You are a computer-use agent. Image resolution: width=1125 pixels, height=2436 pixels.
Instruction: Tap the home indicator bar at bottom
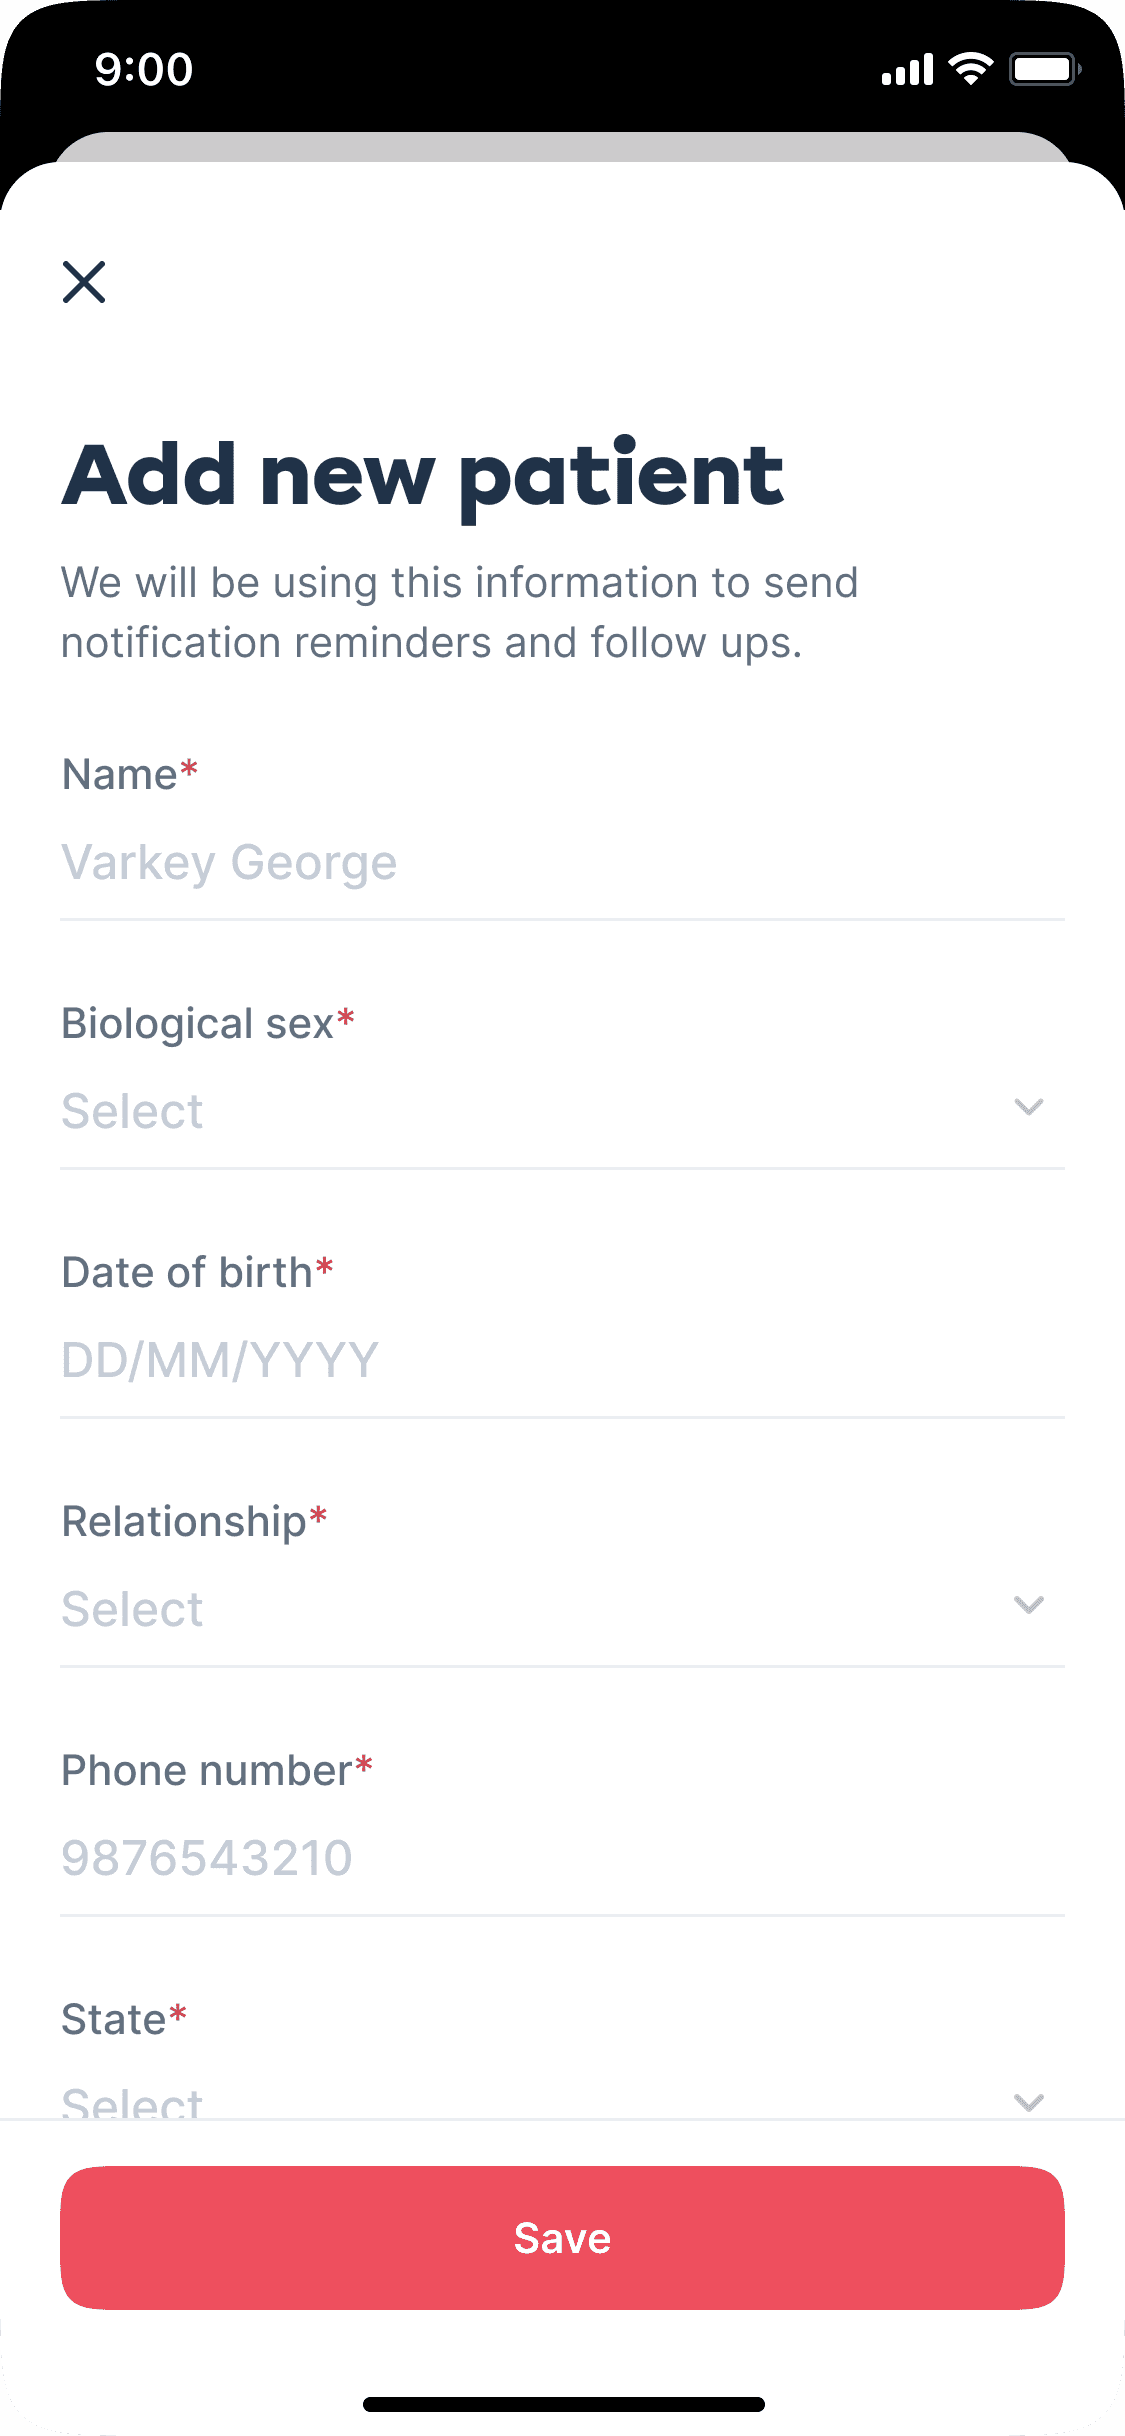[563, 2404]
